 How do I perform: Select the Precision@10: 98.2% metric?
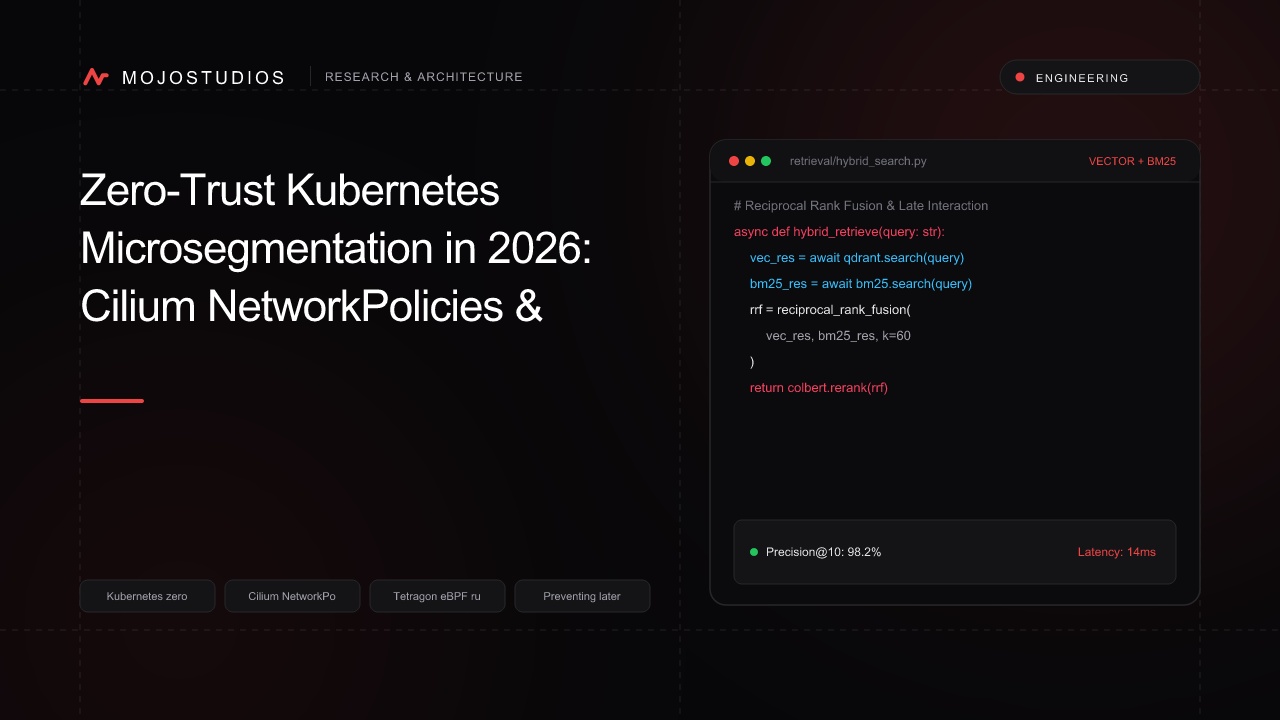[x=823, y=552]
